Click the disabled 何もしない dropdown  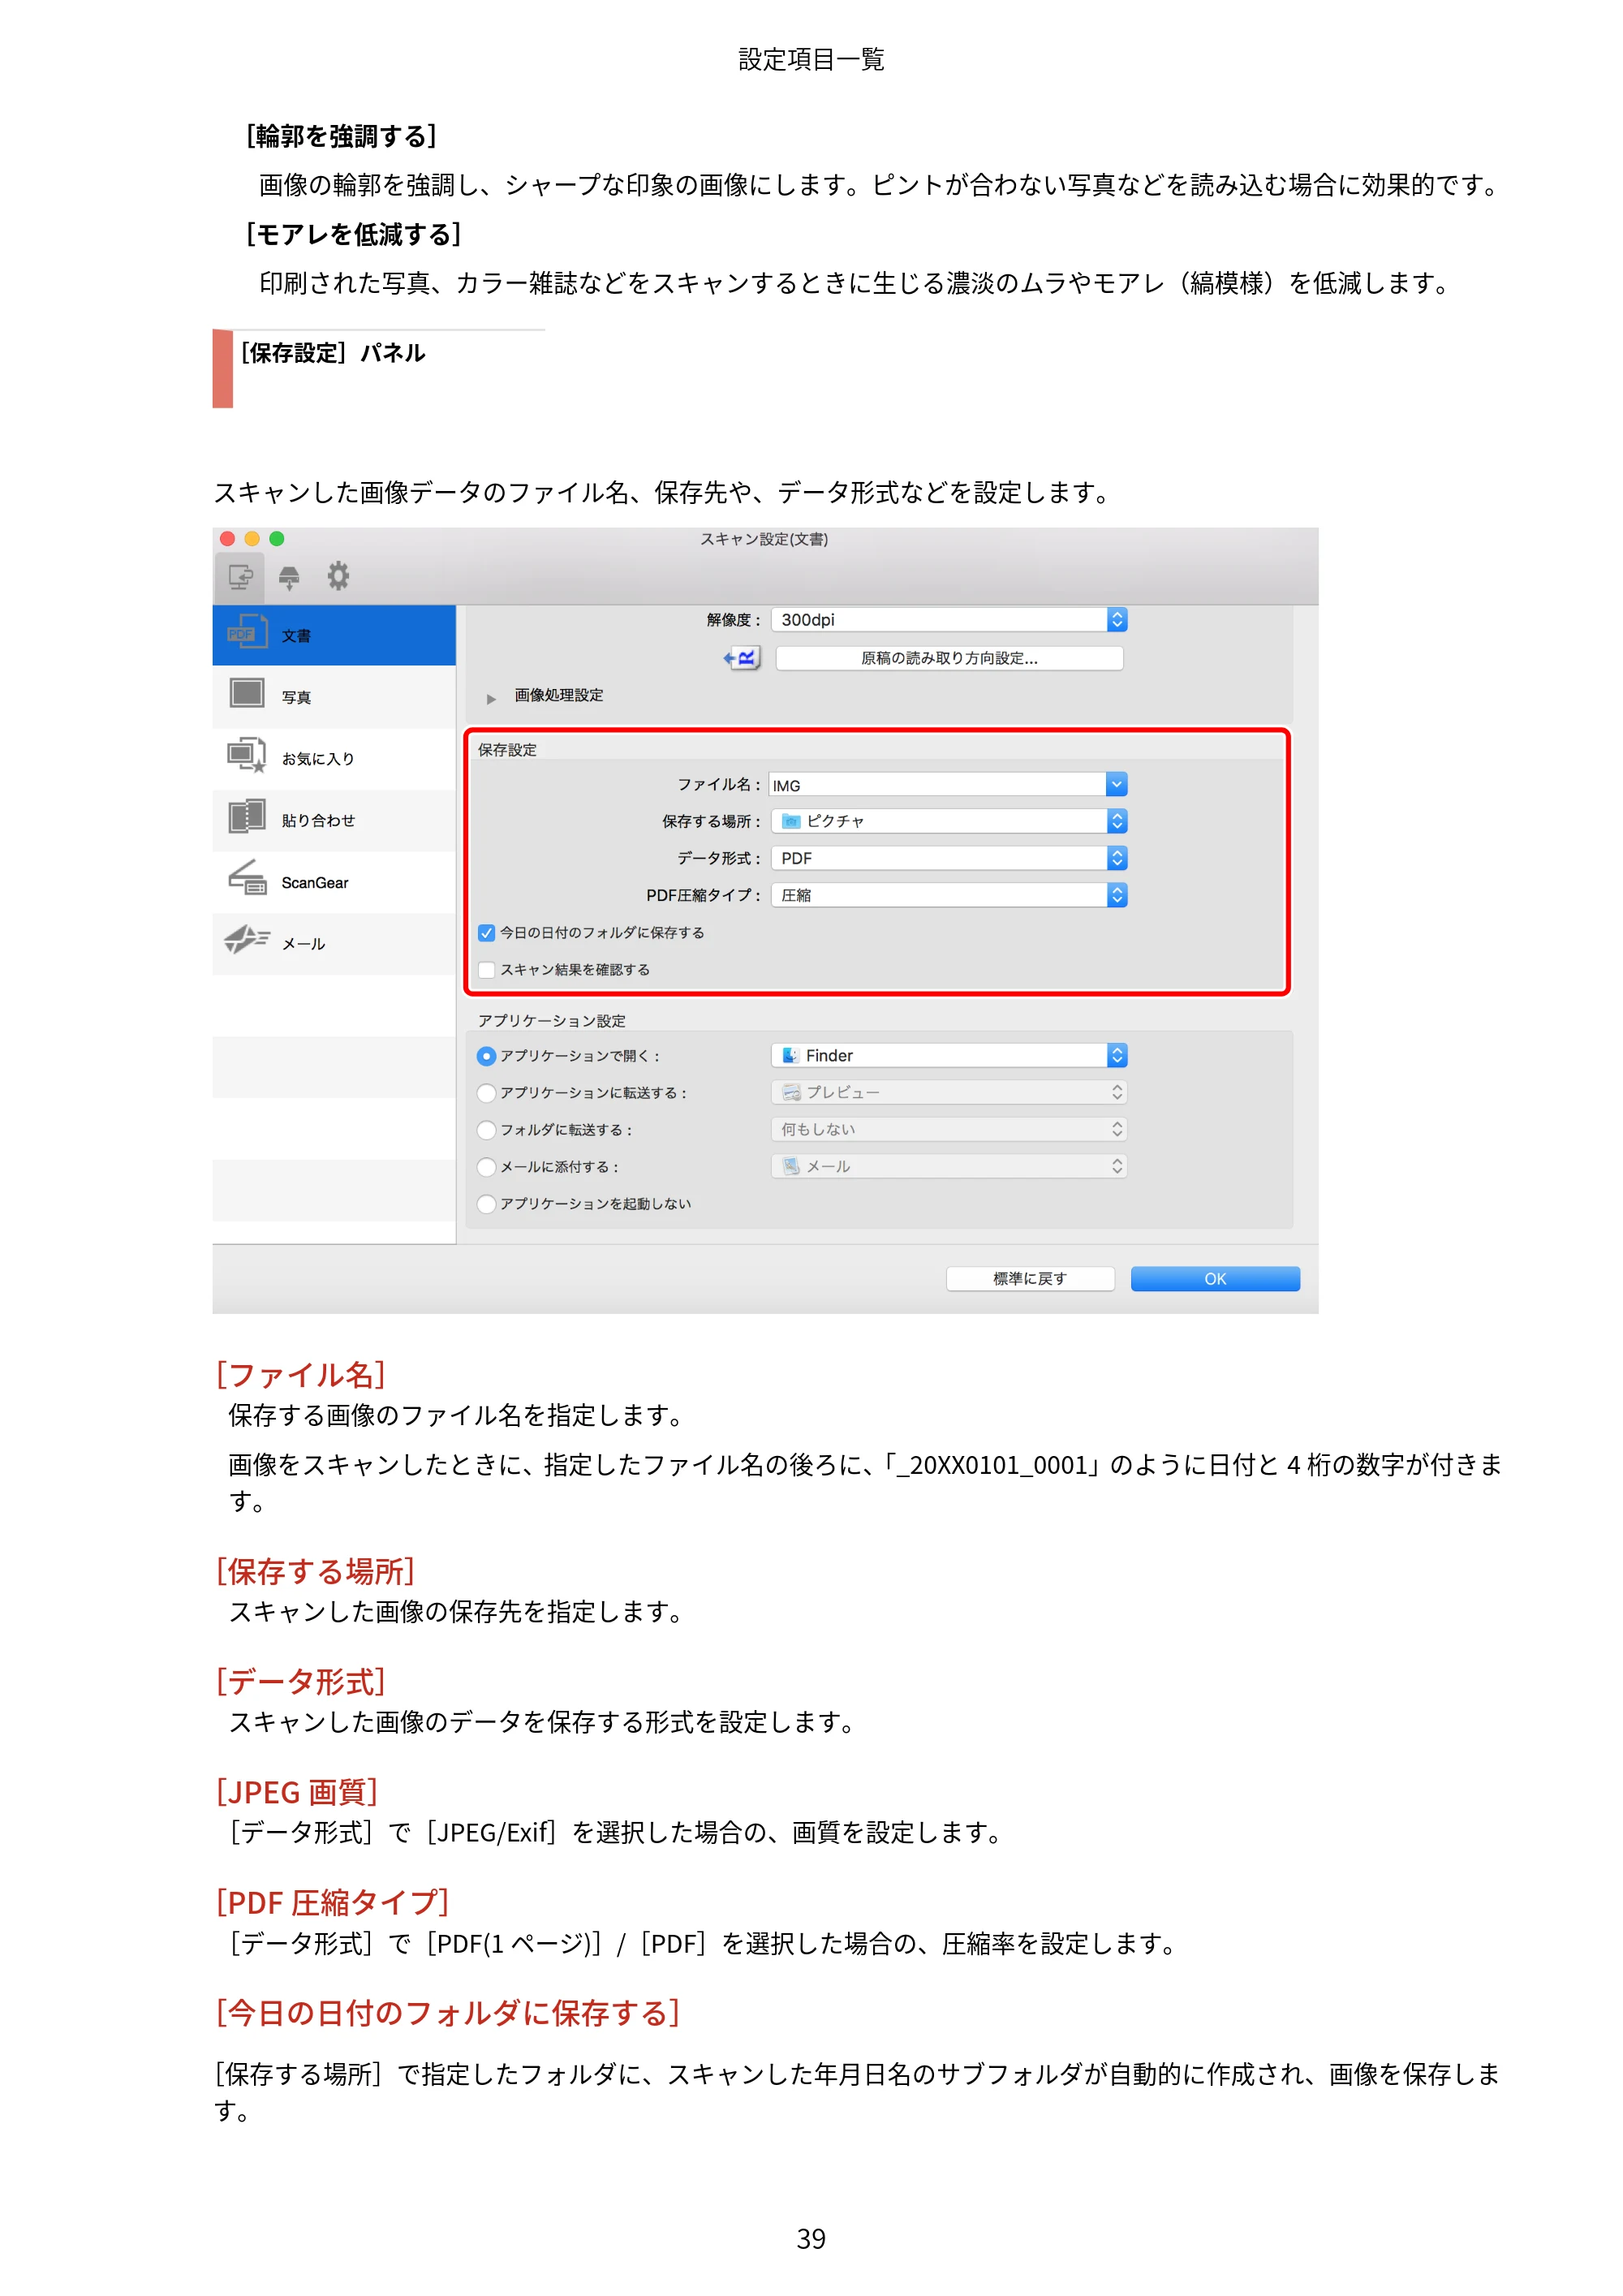949,1129
